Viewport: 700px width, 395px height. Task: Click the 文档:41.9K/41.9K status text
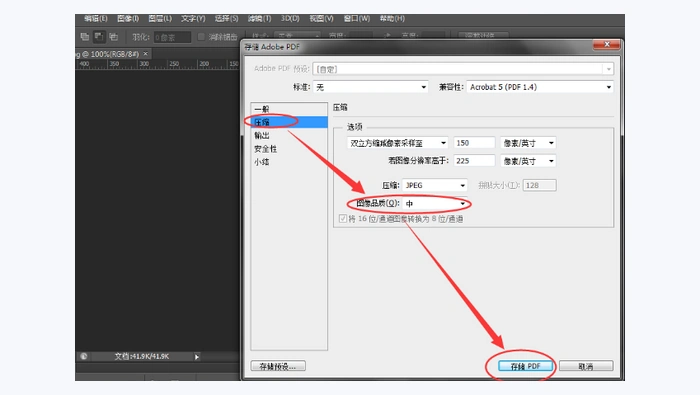click(x=142, y=356)
